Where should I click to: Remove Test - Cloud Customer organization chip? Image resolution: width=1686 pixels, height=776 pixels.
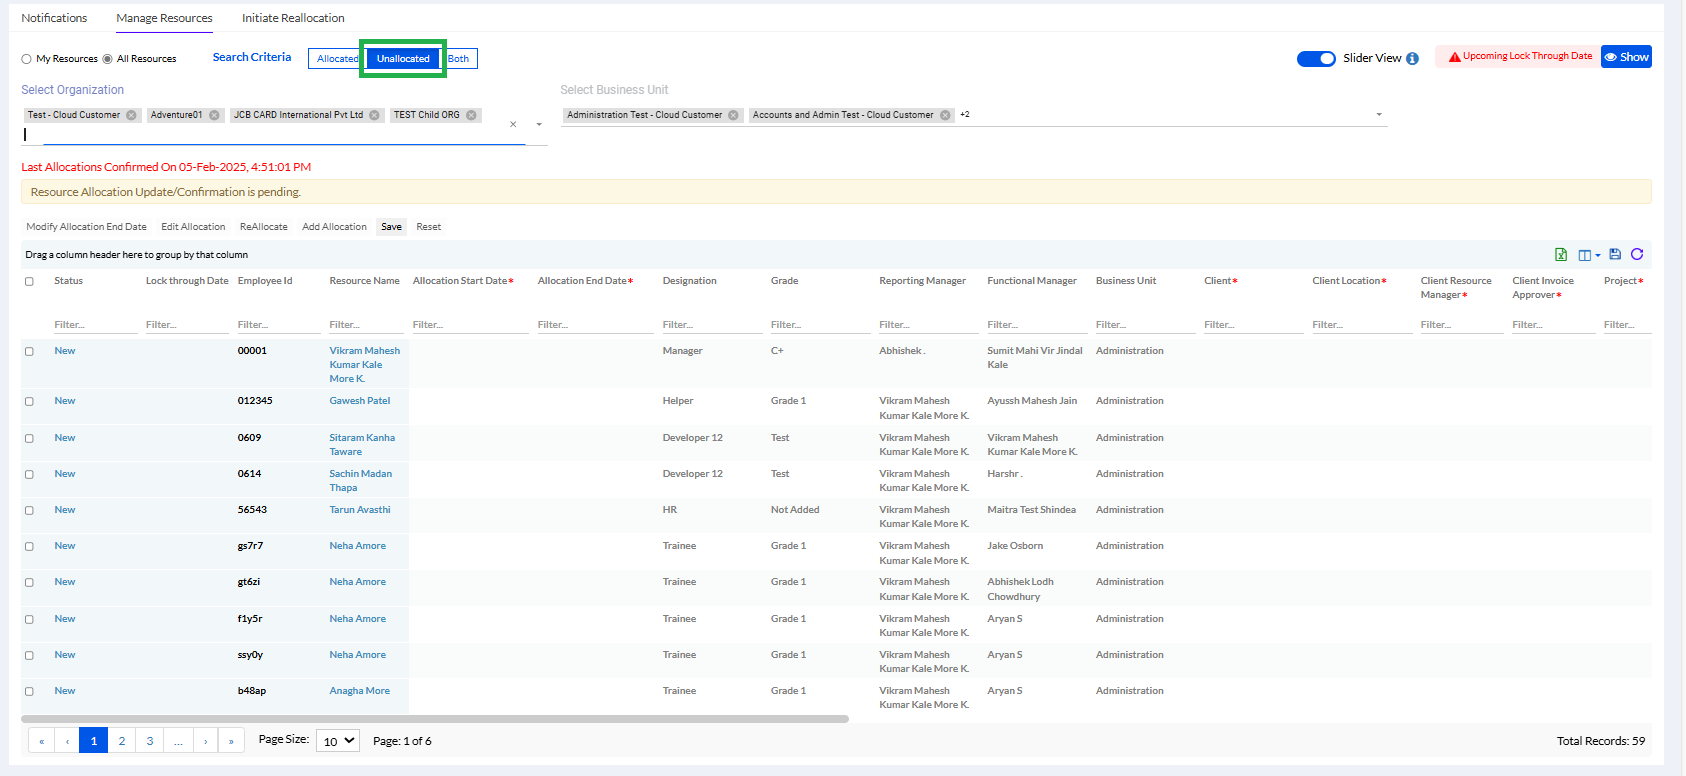[x=131, y=115]
